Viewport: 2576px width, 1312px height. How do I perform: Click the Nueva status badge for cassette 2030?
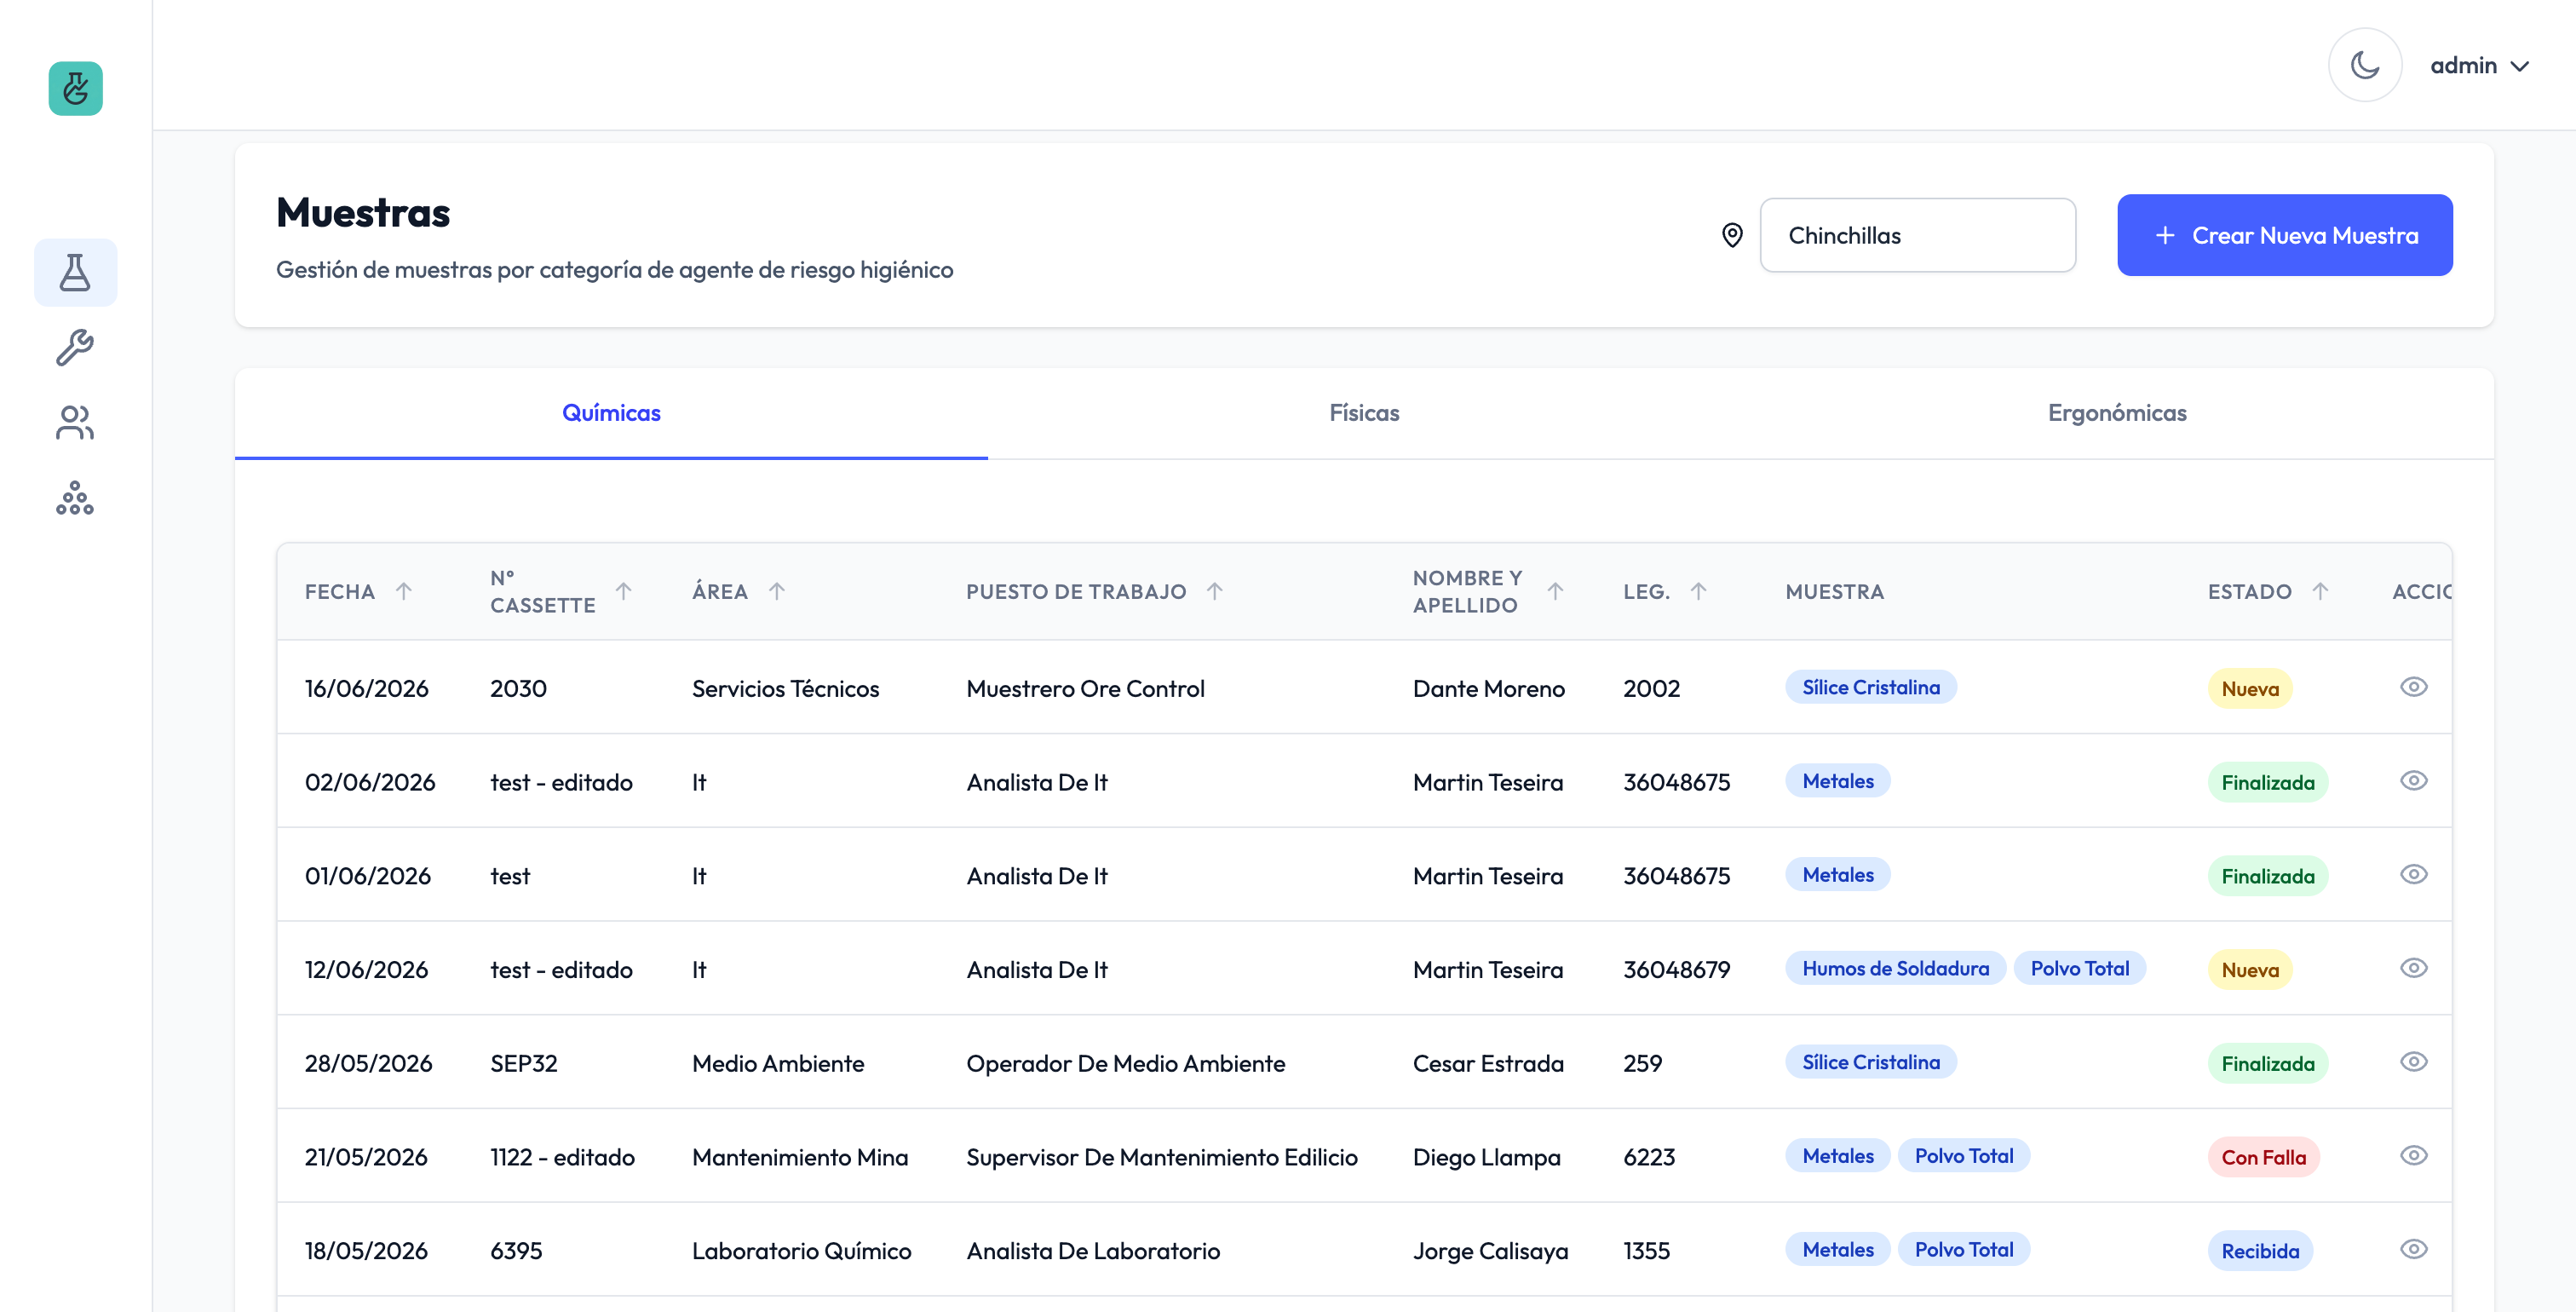2250,689
